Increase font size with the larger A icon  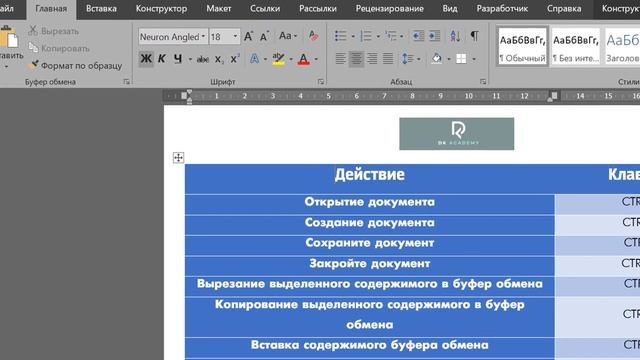tap(248, 36)
